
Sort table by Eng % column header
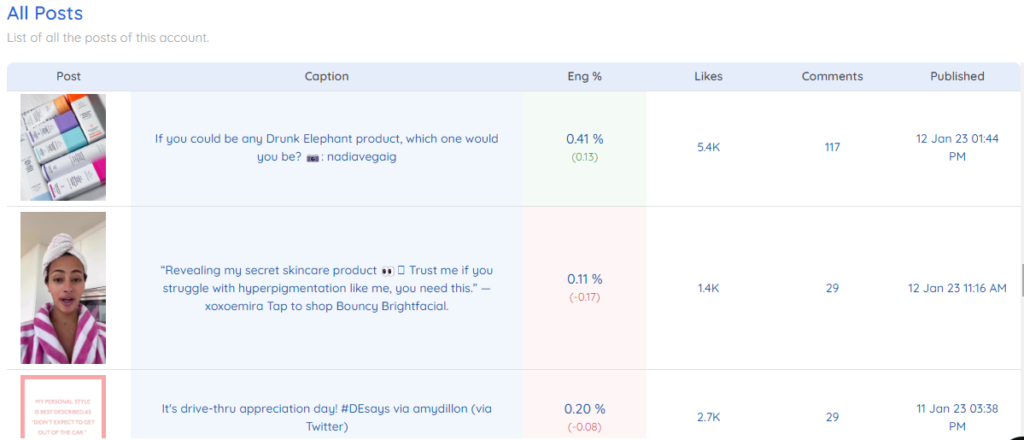coord(584,76)
